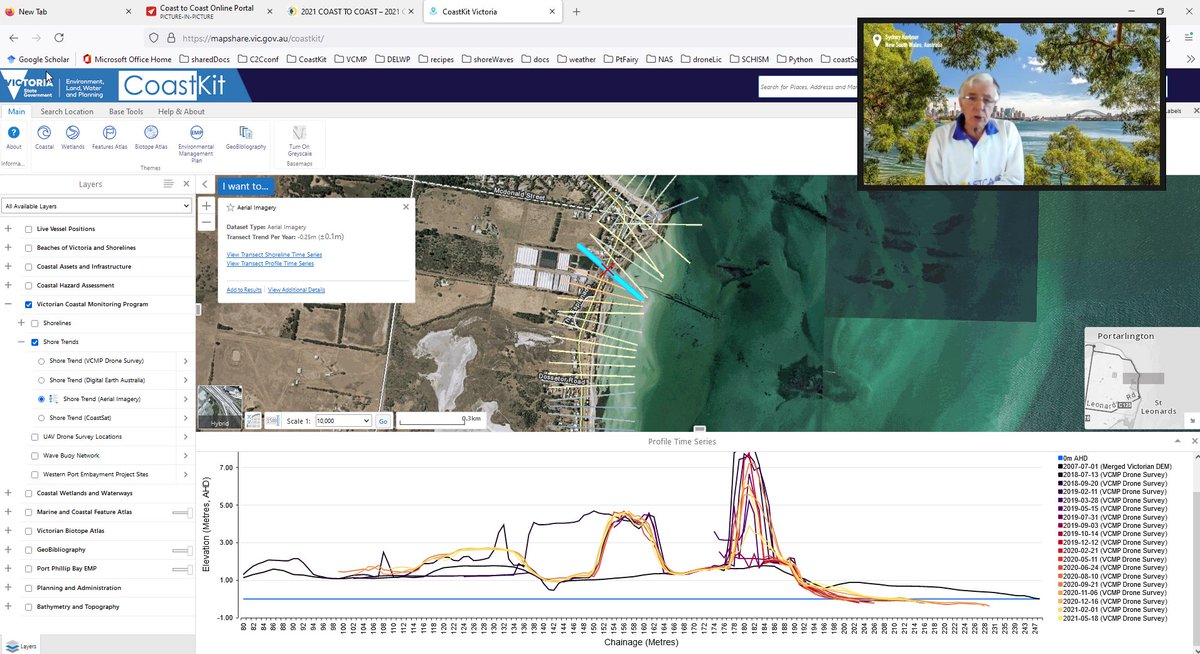
Task: Click View Additional Details link
Action: pyautogui.click(x=296, y=290)
